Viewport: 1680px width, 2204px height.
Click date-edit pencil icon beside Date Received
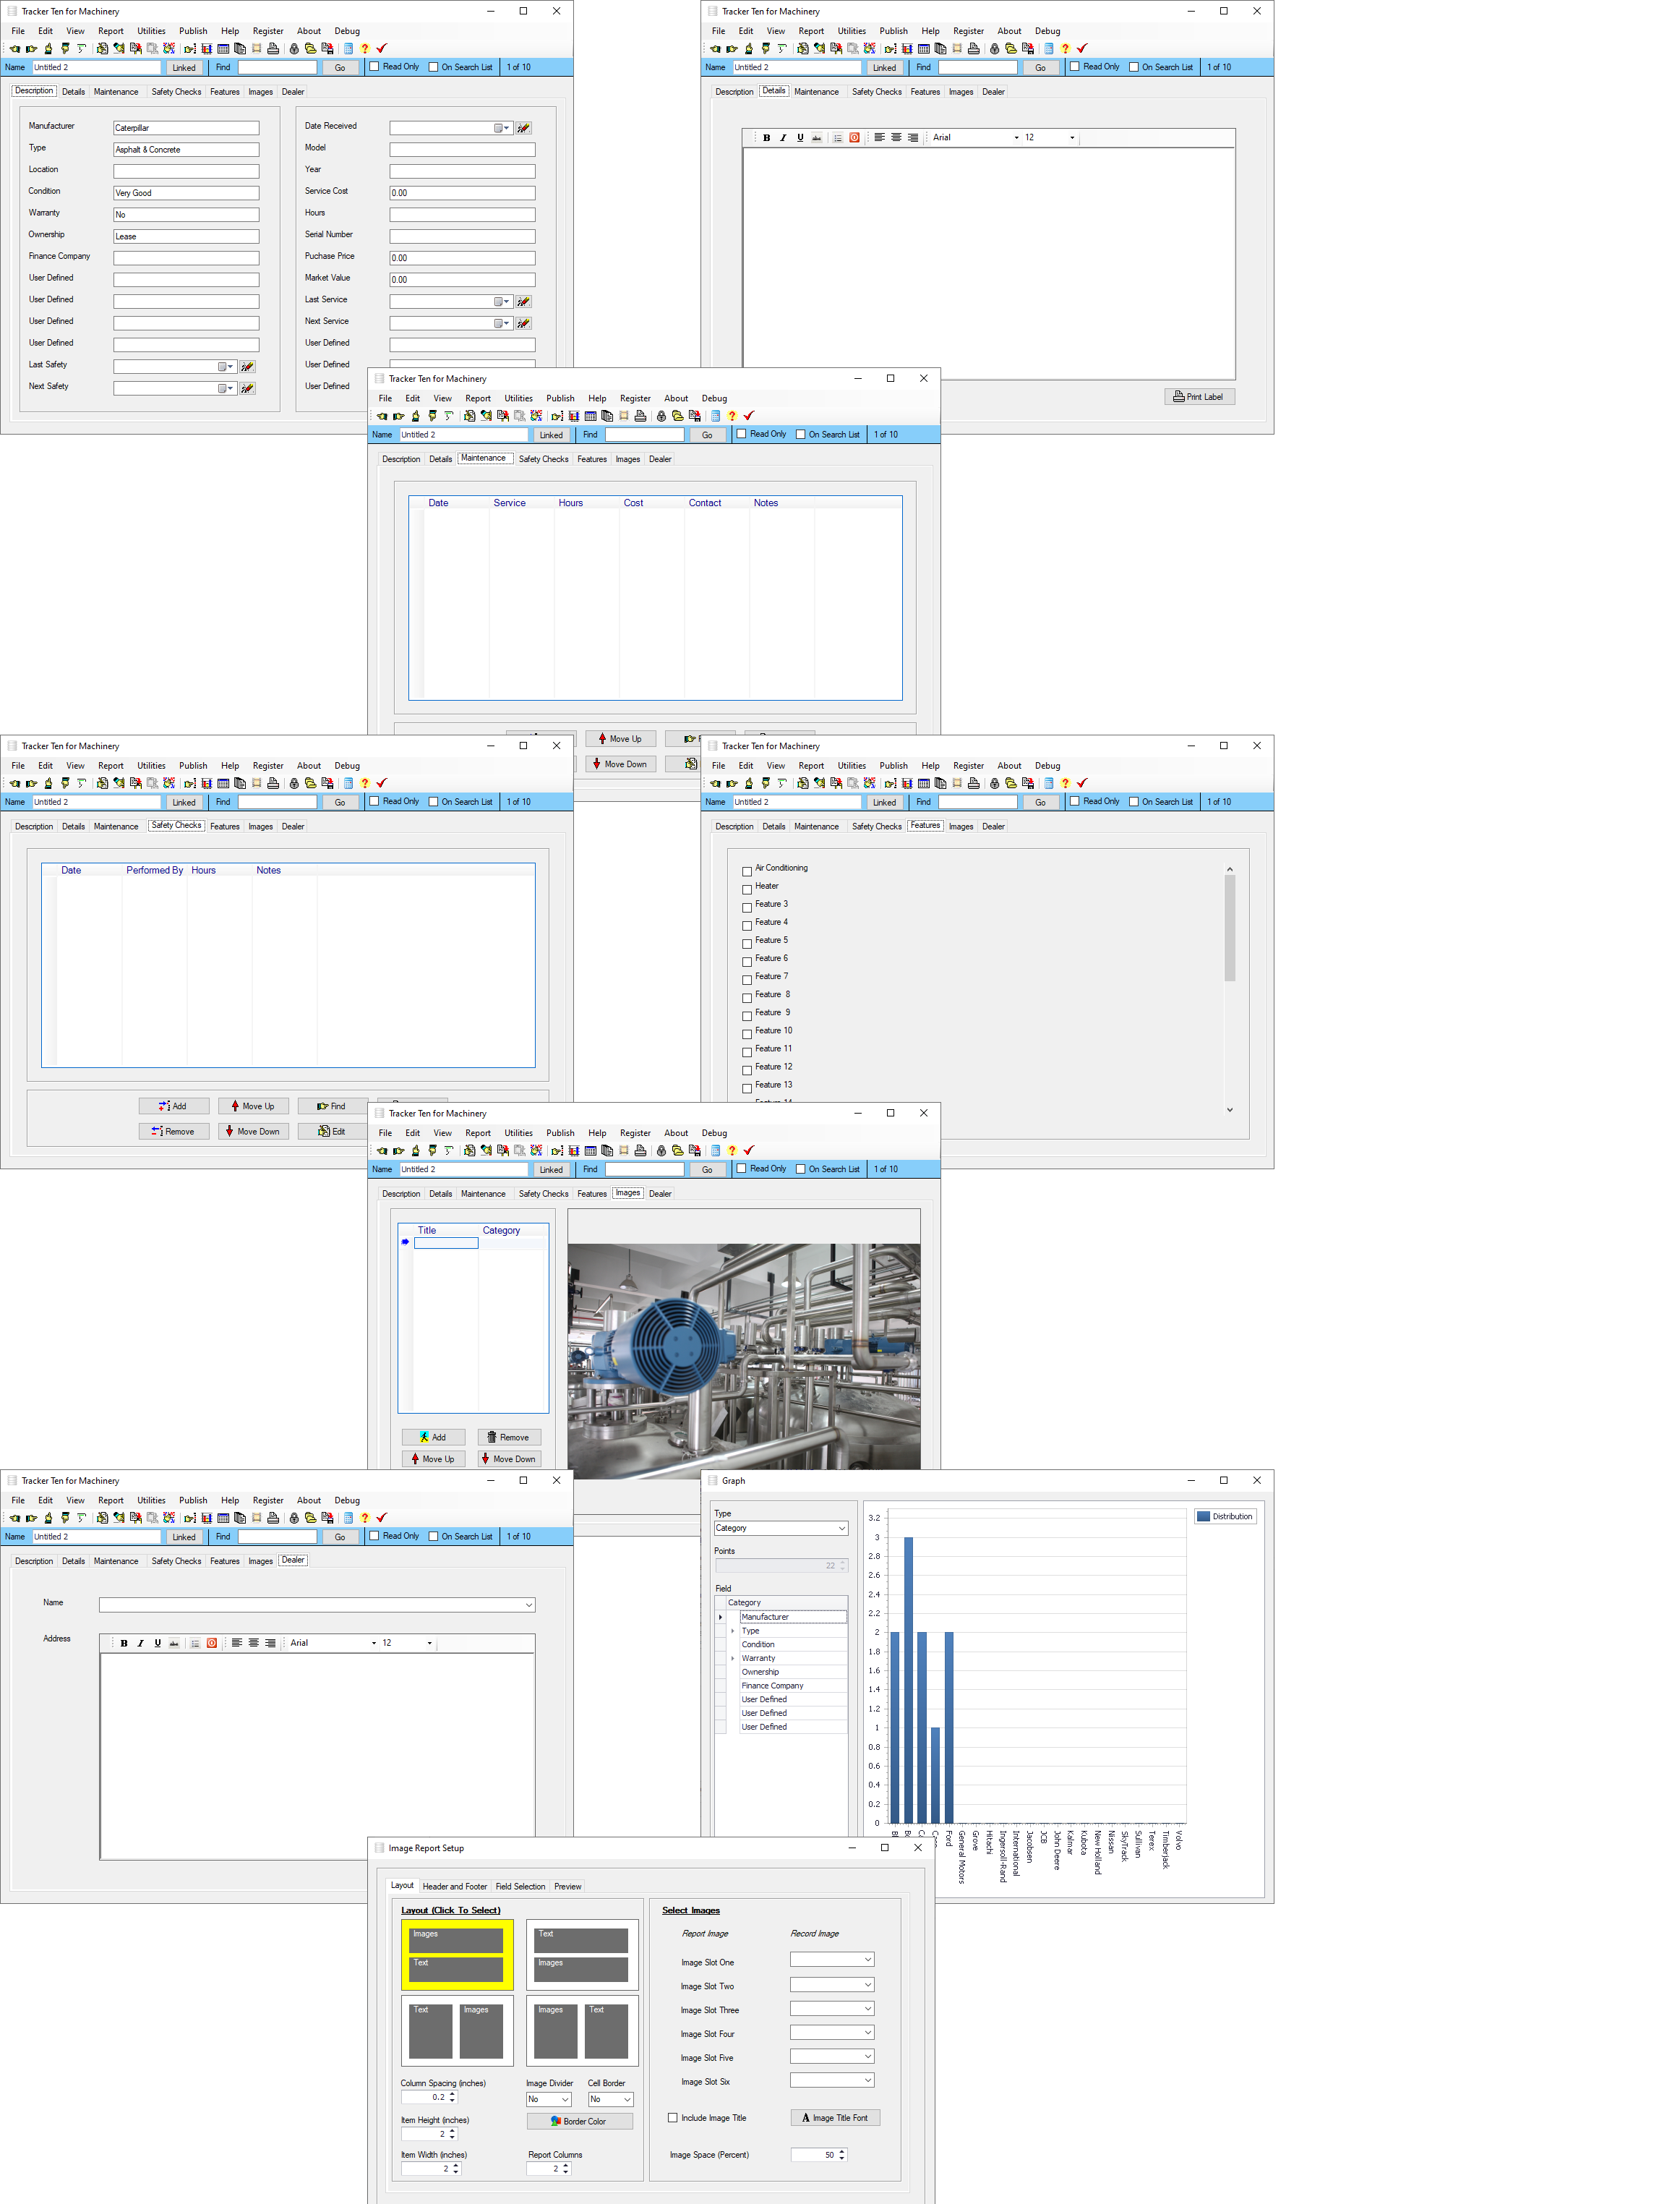tap(524, 128)
